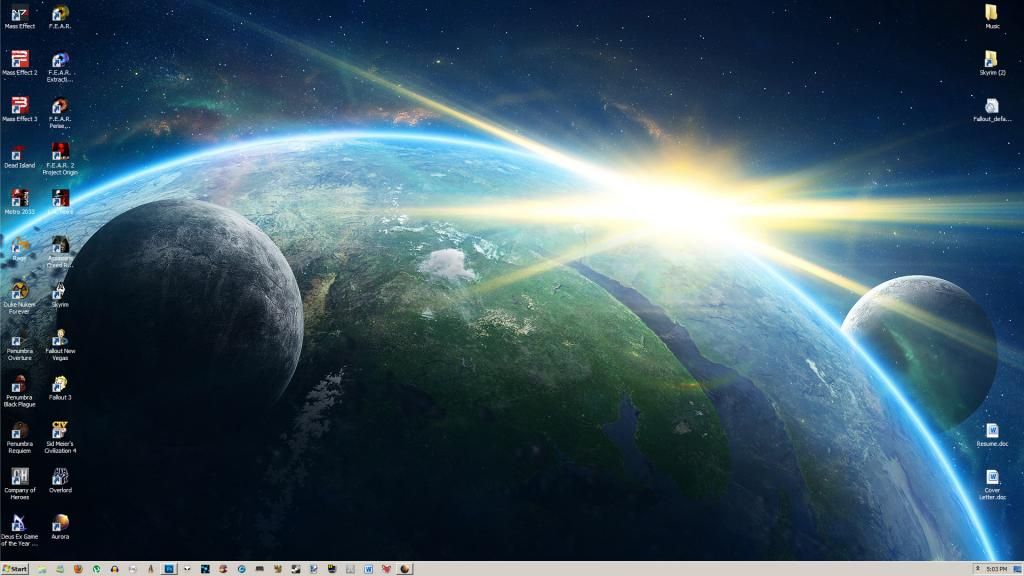Click the Metro 2033 game icon

pos(19,198)
